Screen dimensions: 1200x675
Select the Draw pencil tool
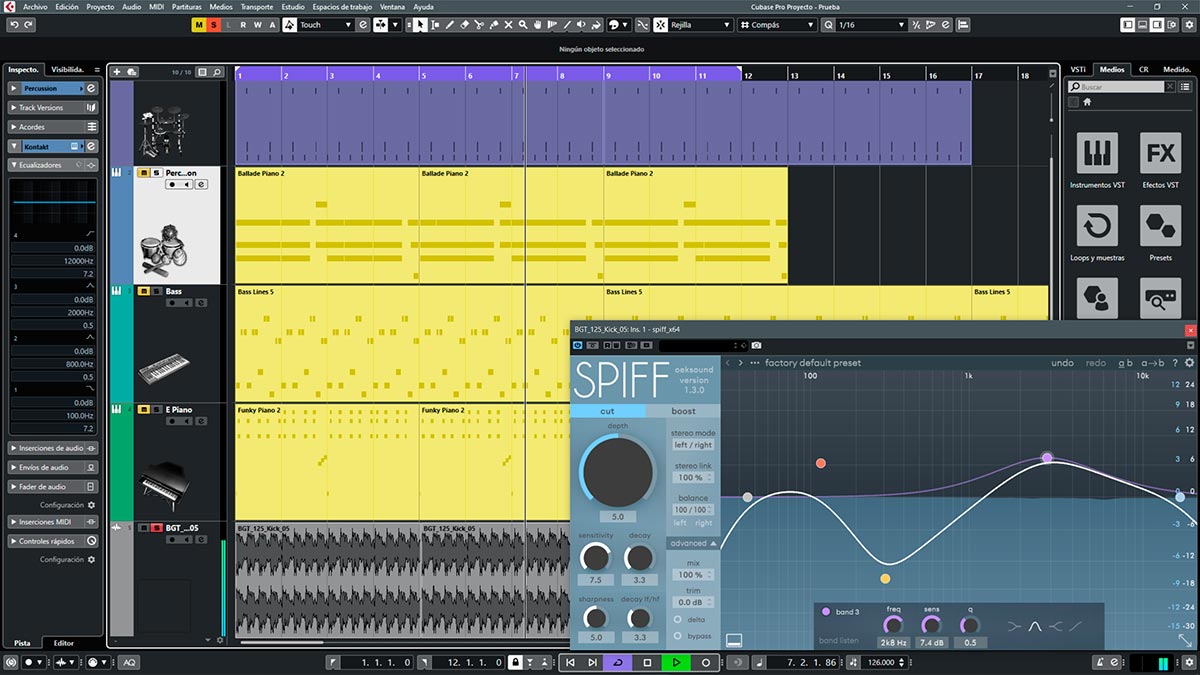tap(449, 24)
